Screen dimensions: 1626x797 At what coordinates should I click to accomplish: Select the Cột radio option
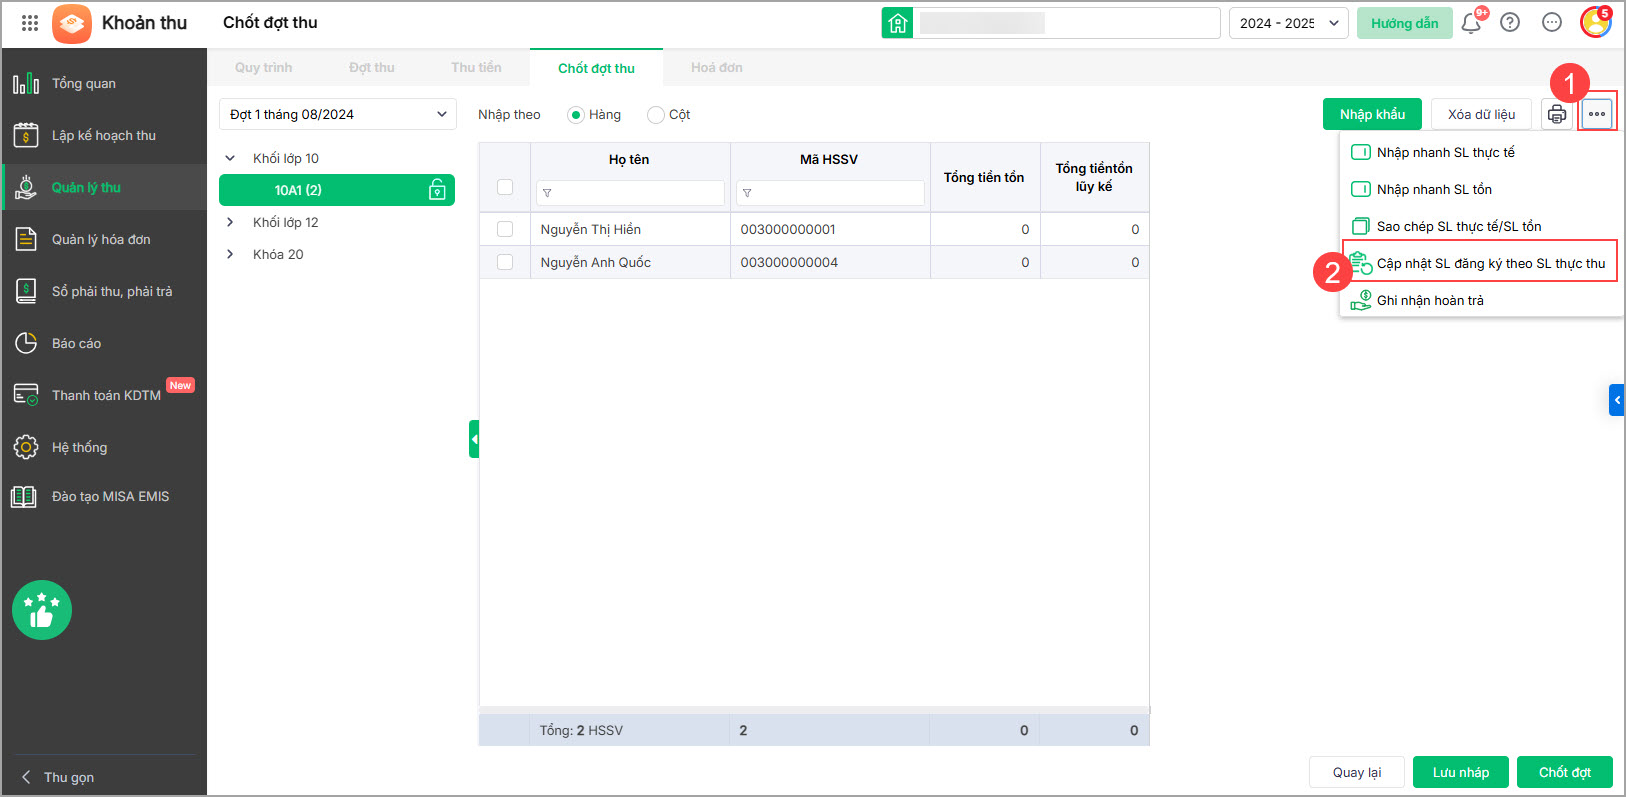coord(656,115)
